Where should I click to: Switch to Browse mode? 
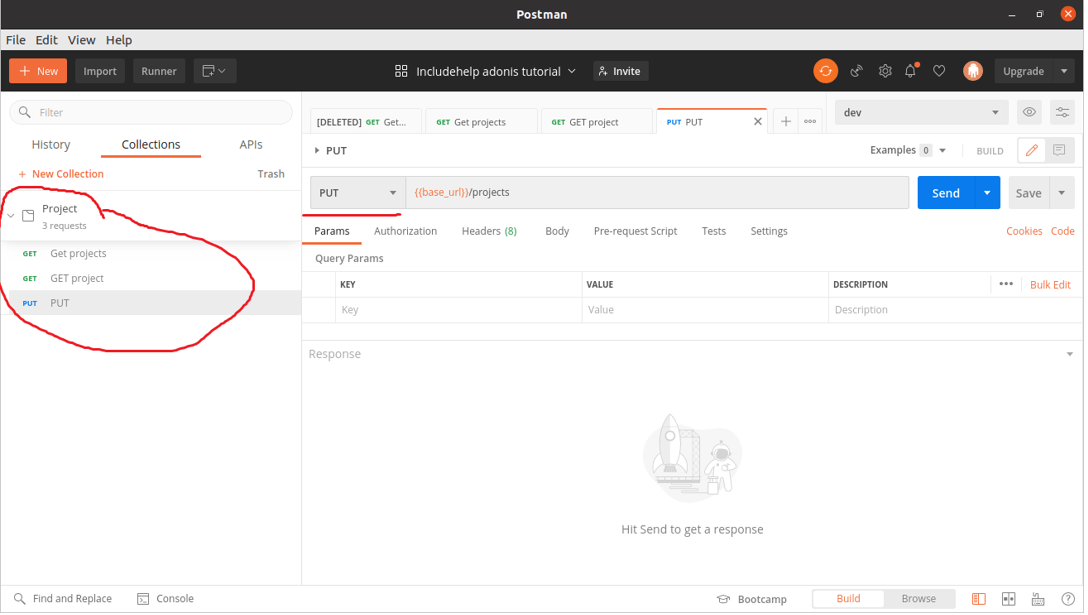(919, 598)
